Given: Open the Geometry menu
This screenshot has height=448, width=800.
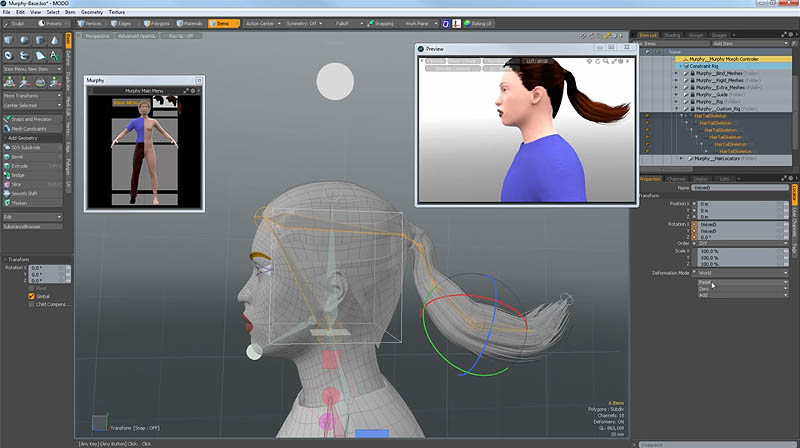Looking at the screenshot, I should (92, 12).
